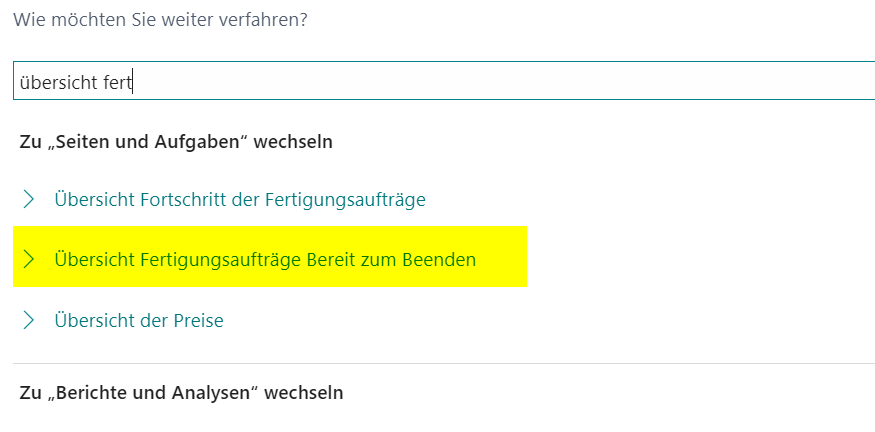
Task: Click empty space right of typed search text
Action: point(502,81)
